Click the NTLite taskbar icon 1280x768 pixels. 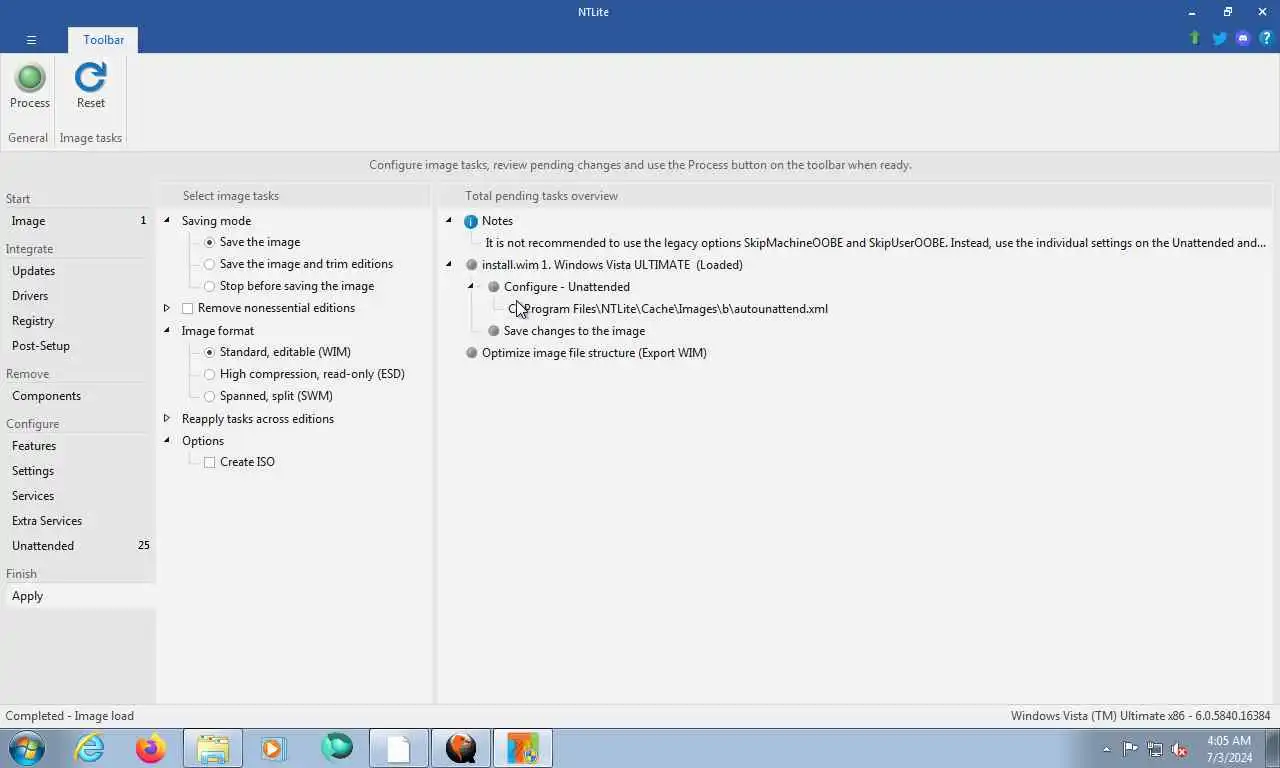[522, 748]
